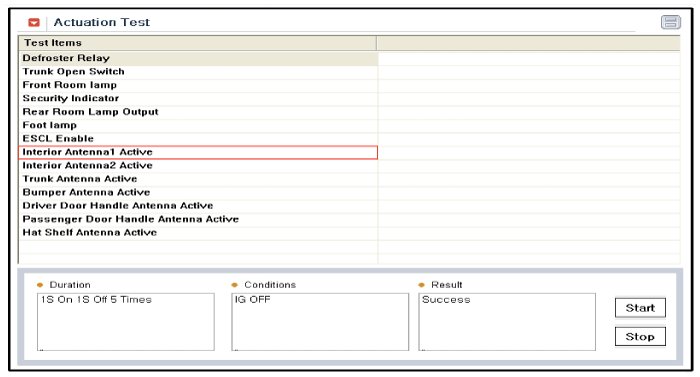Screen dimensions: 700x377
Task: Start the actuation test
Action: 640,308
